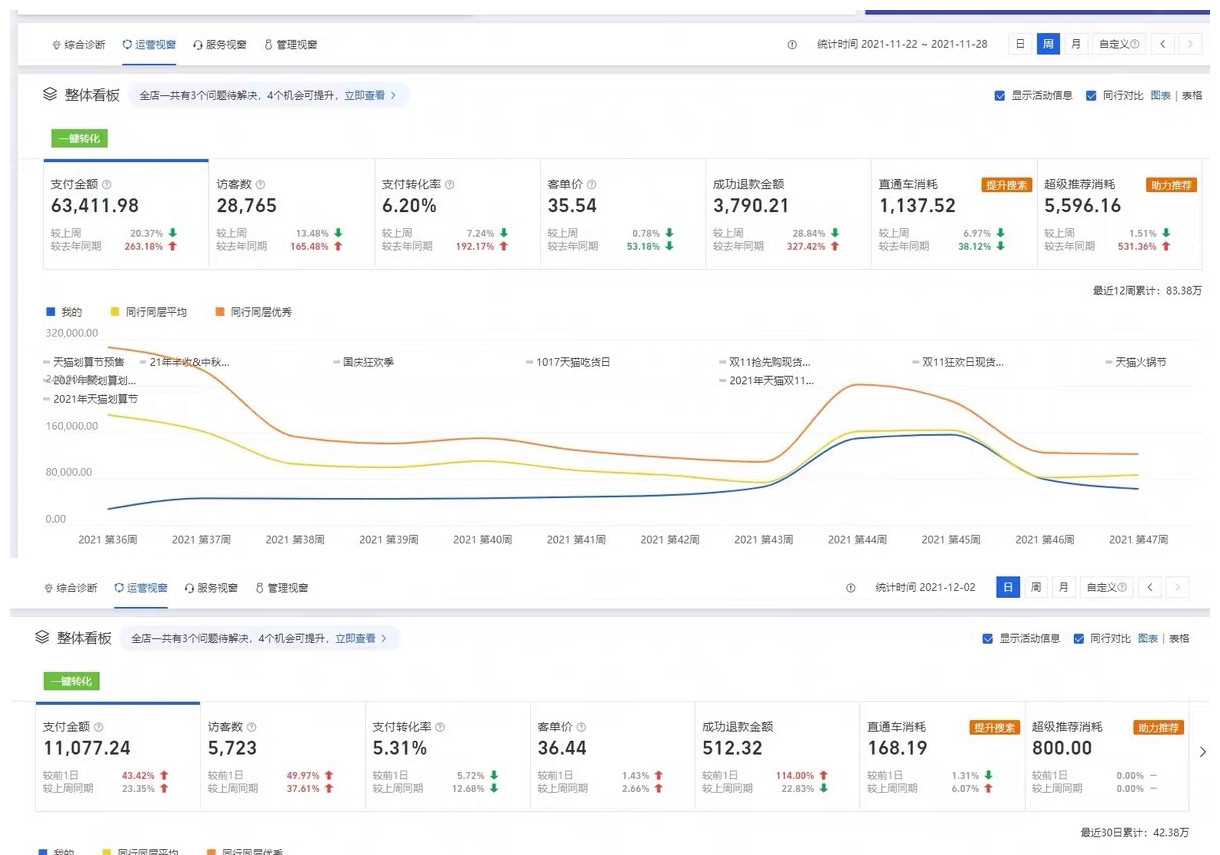Click previous period arrow in top date bar
Screen dimensions: 1220x855
pyautogui.click(x=1162, y=44)
